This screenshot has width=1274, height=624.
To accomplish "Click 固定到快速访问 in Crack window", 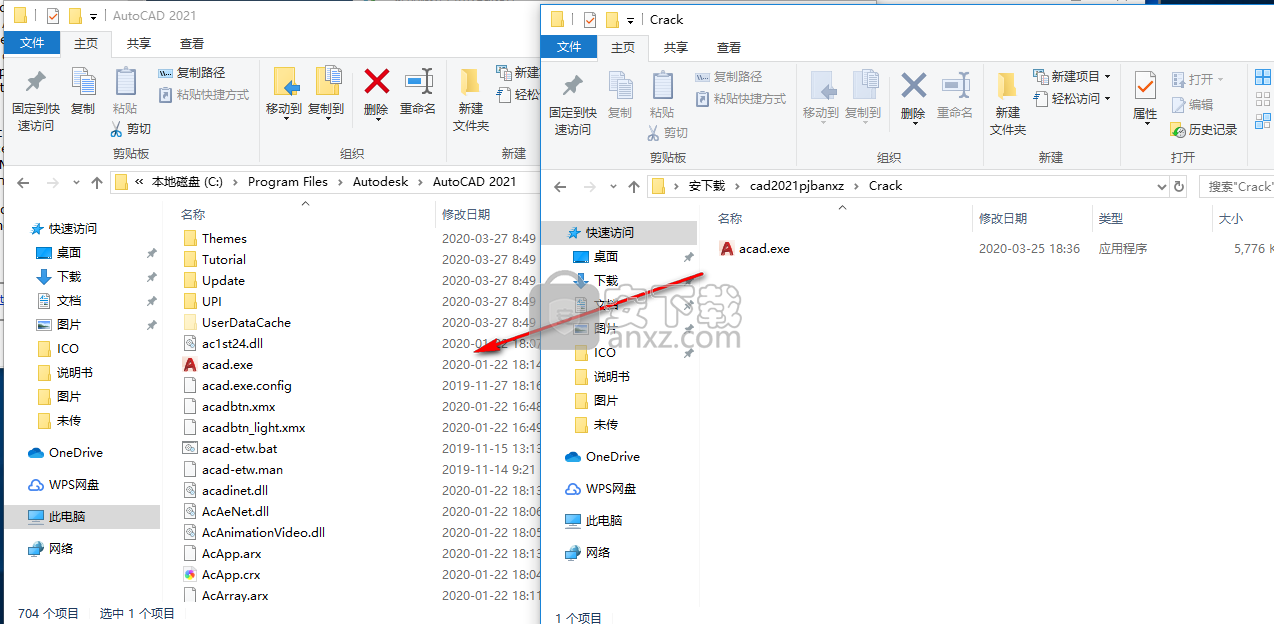I will coord(572,105).
